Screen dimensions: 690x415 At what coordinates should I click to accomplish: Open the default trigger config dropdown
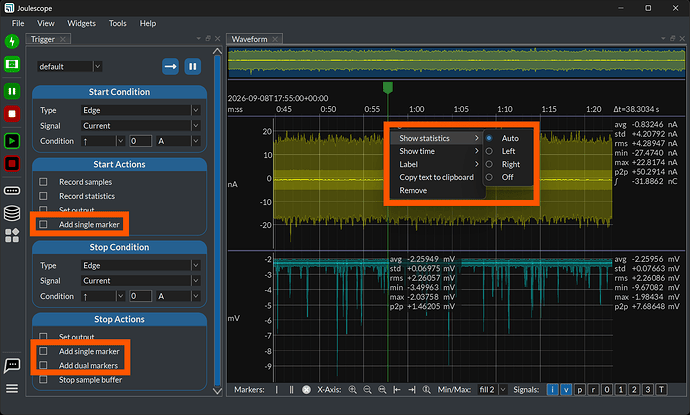[x=70, y=66]
